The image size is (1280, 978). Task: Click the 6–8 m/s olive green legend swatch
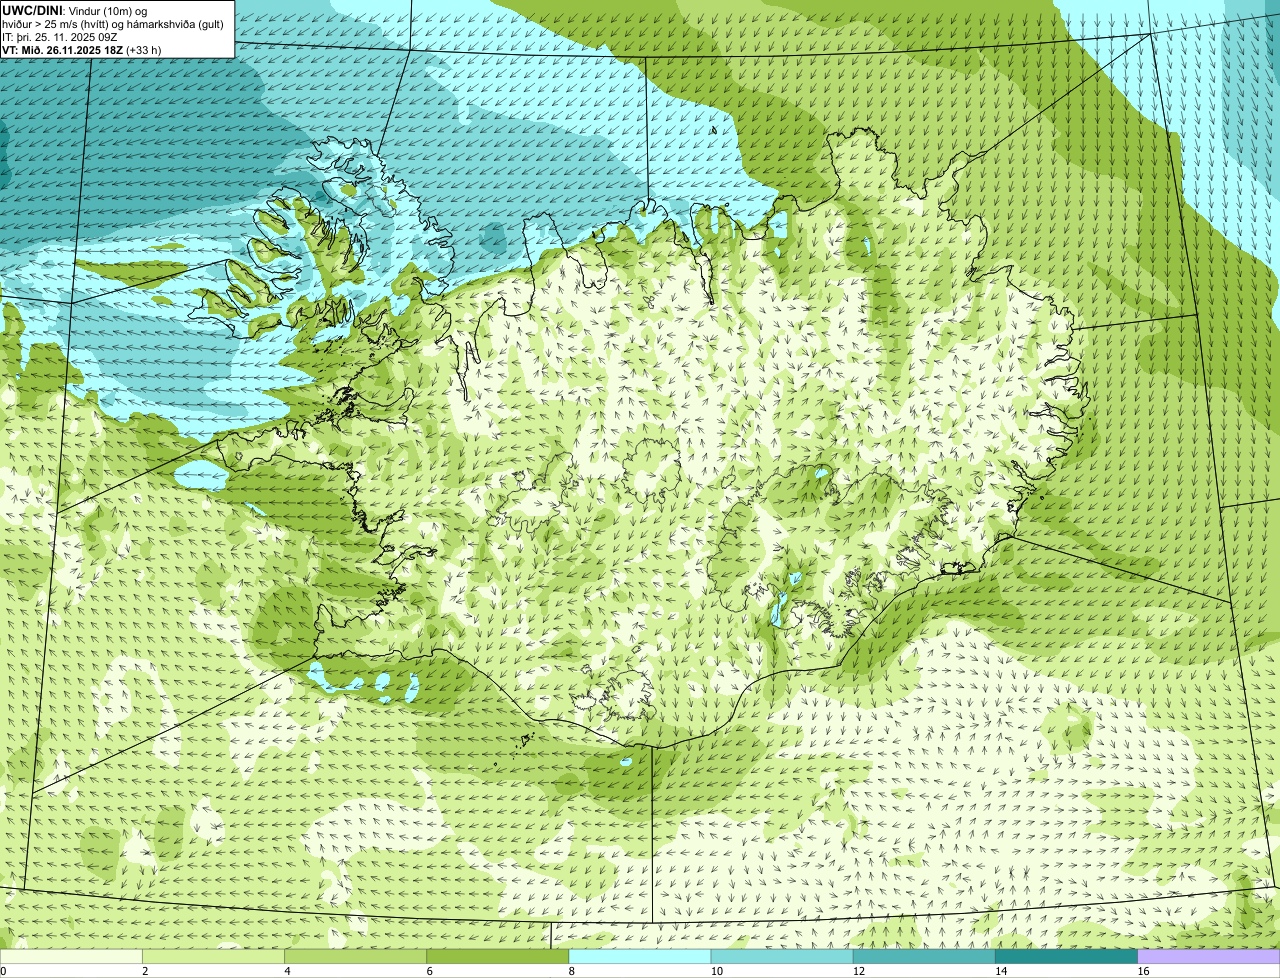tap(498, 957)
